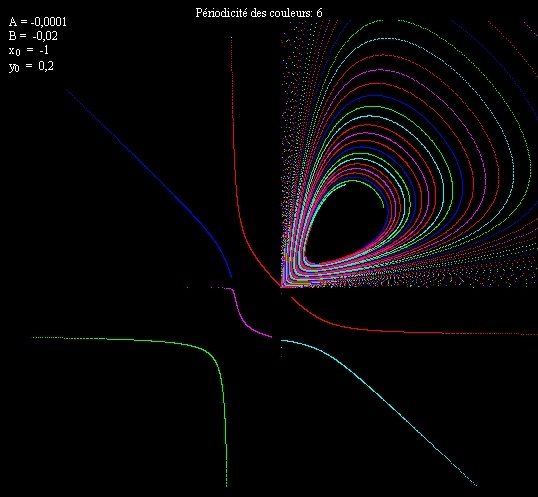
Task: Click the 'B = -0,02' parameter text
Action: 33,36
